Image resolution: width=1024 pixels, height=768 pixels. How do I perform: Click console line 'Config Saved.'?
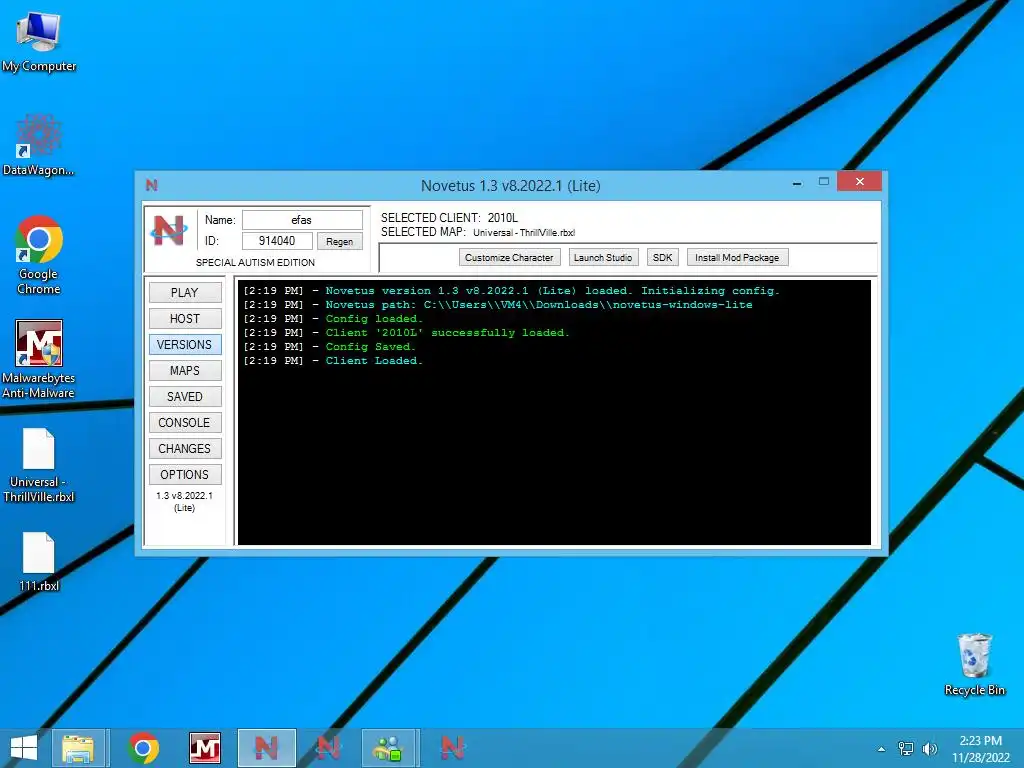coord(330,347)
